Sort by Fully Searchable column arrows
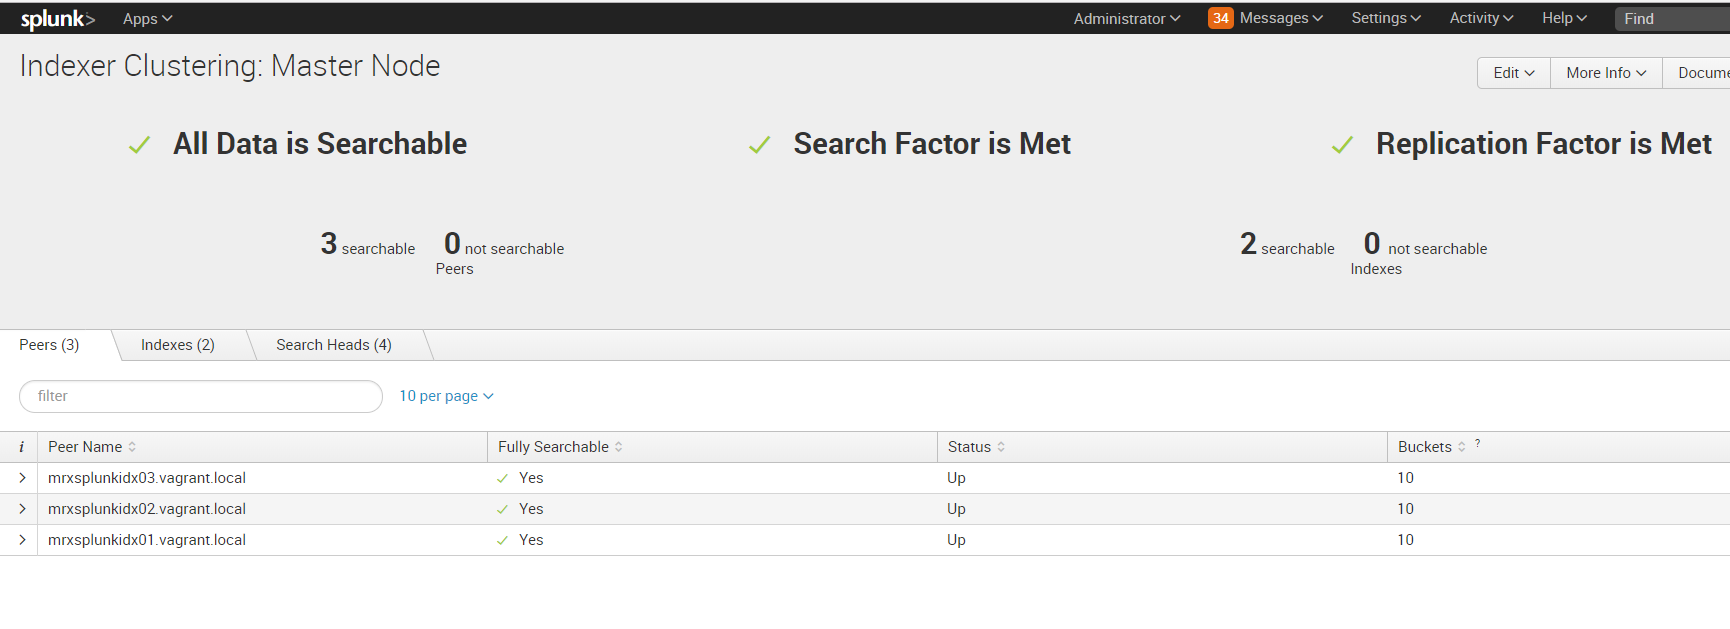The width and height of the screenshot is (1730, 629). click(x=619, y=447)
